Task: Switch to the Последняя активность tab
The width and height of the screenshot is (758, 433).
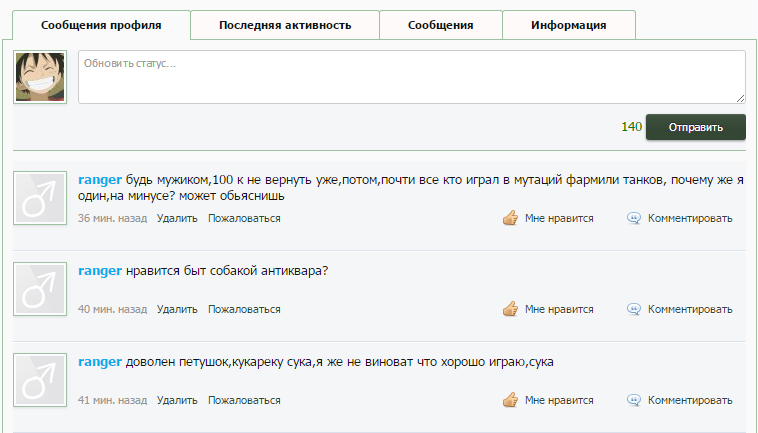Action: coord(285,25)
